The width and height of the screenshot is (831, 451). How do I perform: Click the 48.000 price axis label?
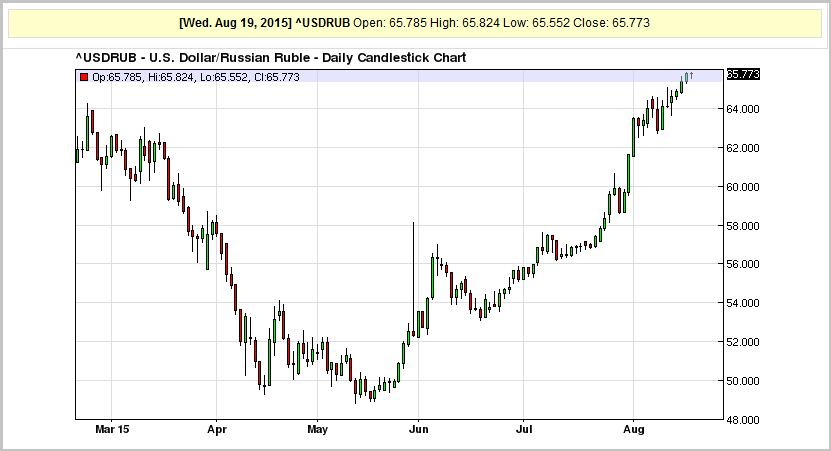pos(742,420)
